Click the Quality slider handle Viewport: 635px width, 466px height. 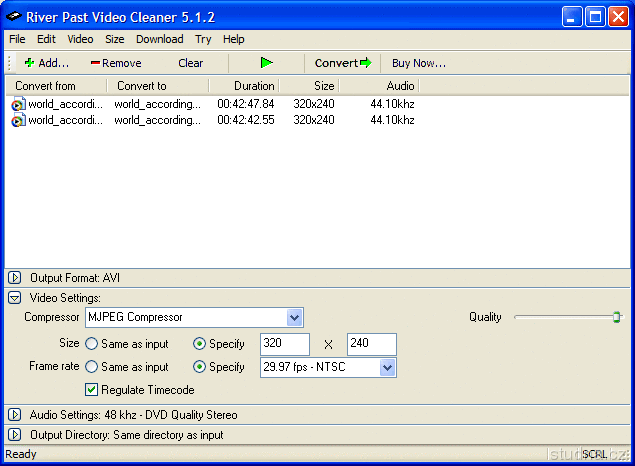coord(616,317)
